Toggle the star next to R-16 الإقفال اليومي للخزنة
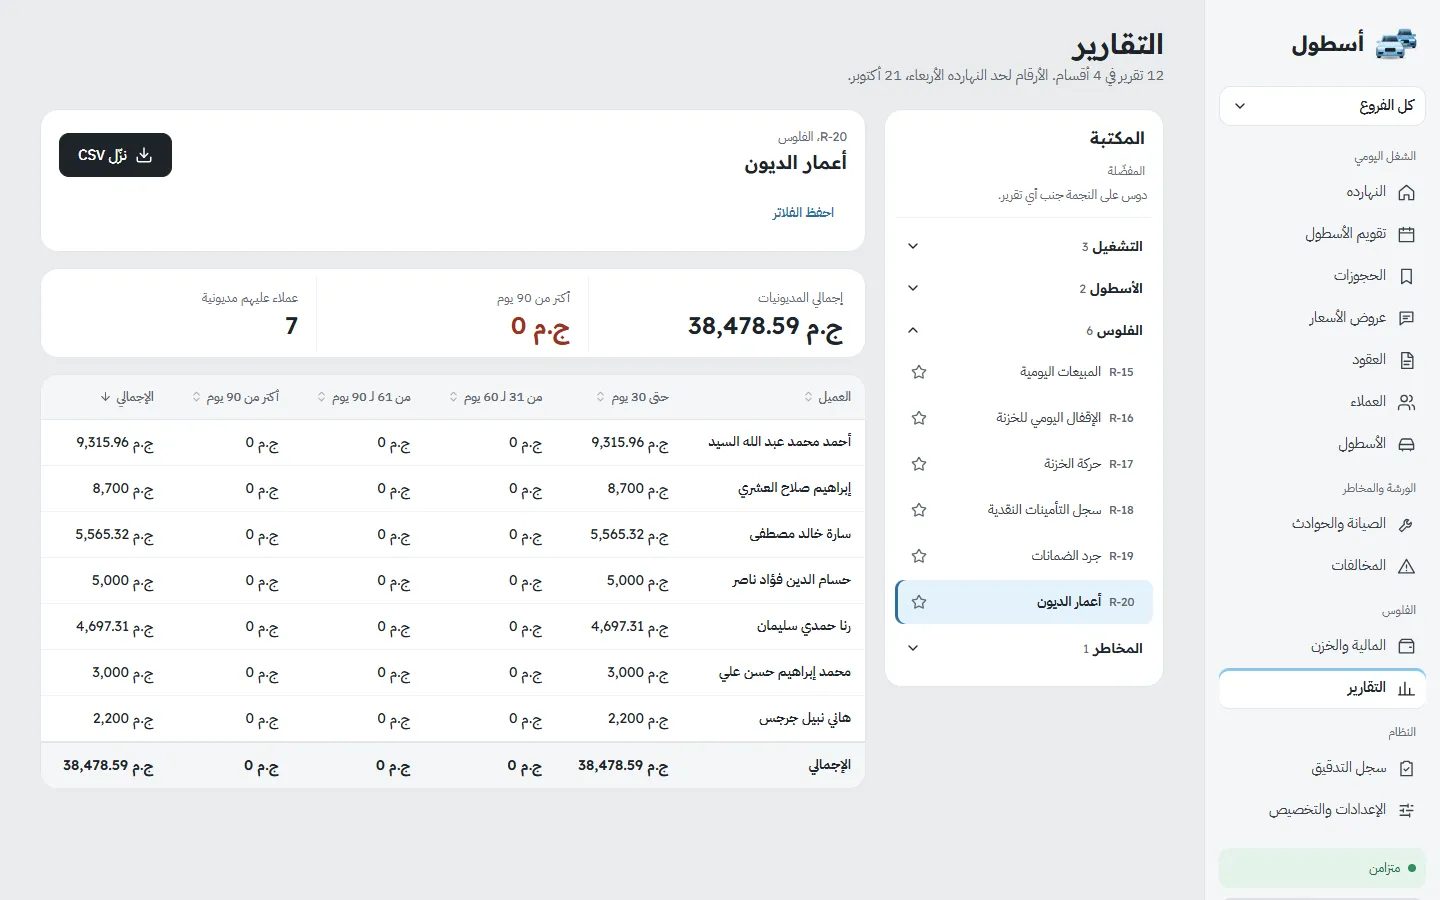The image size is (1440, 900). (919, 418)
